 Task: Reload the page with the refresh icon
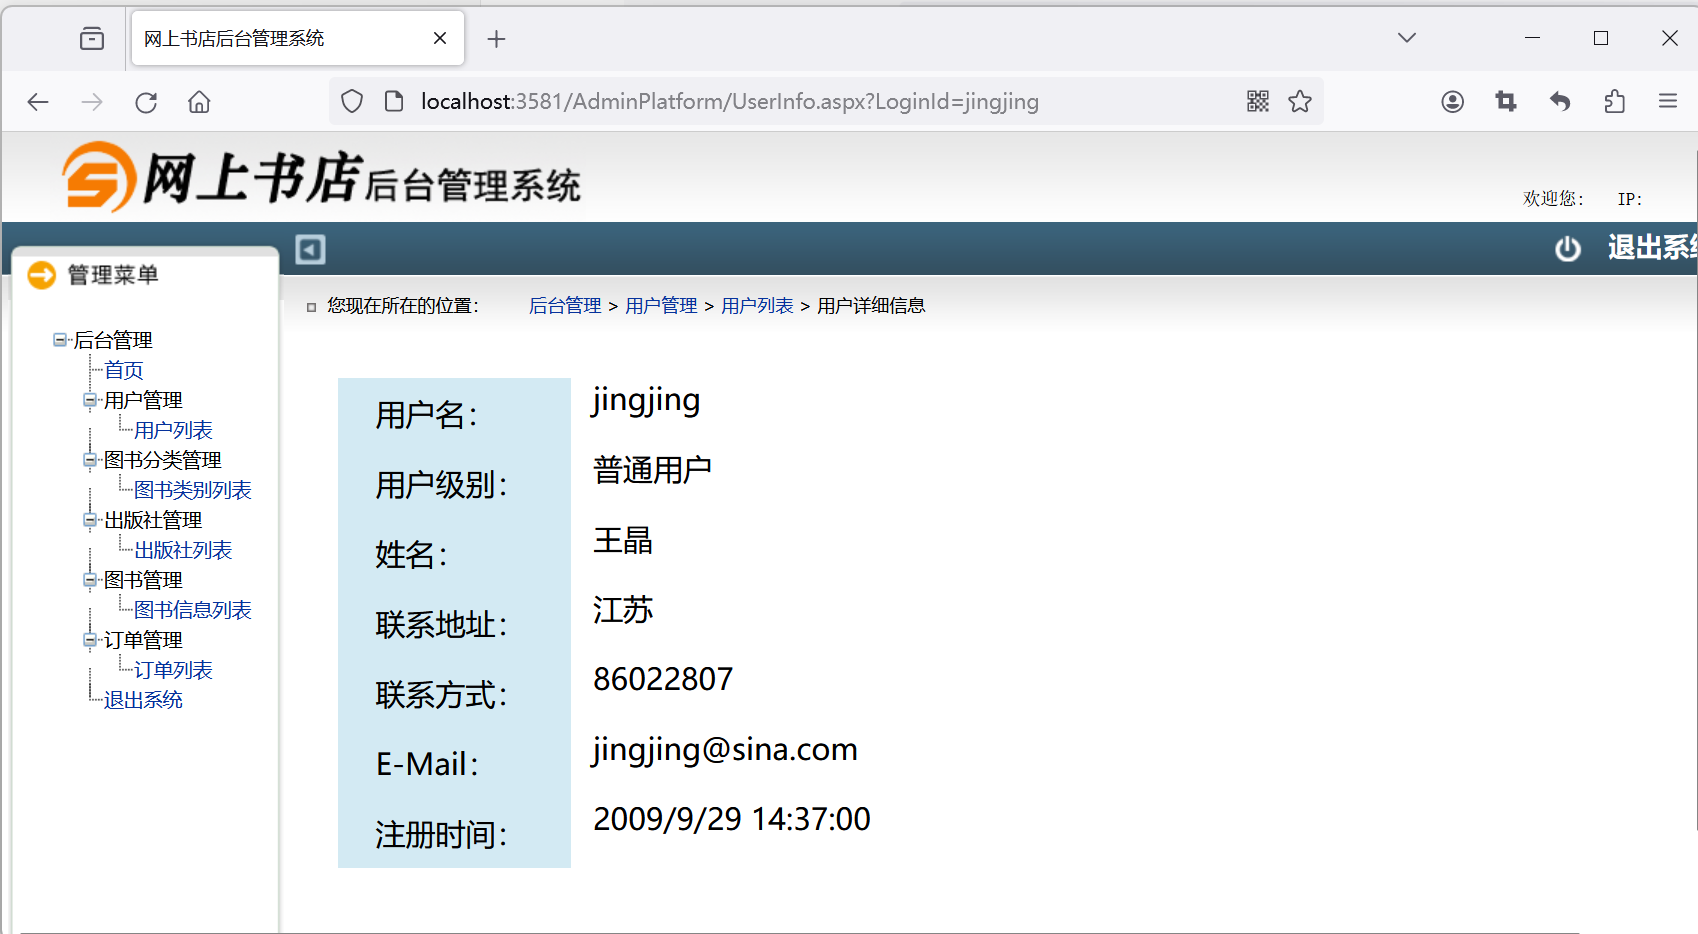[146, 102]
